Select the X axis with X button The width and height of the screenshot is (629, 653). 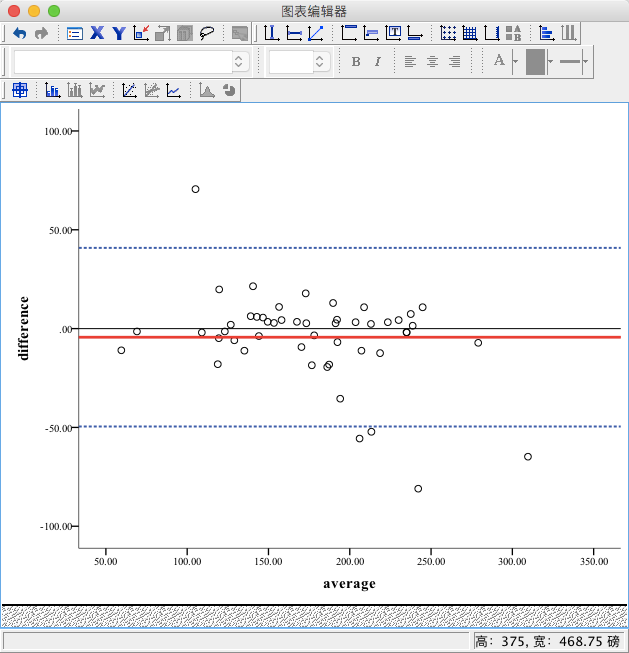click(x=97, y=33)
